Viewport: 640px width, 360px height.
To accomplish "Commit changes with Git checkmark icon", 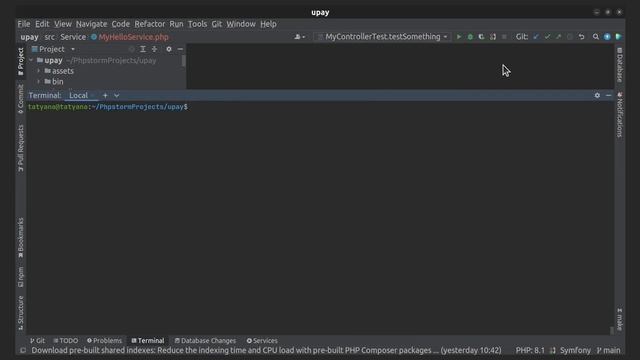I will tap(547, 37).
